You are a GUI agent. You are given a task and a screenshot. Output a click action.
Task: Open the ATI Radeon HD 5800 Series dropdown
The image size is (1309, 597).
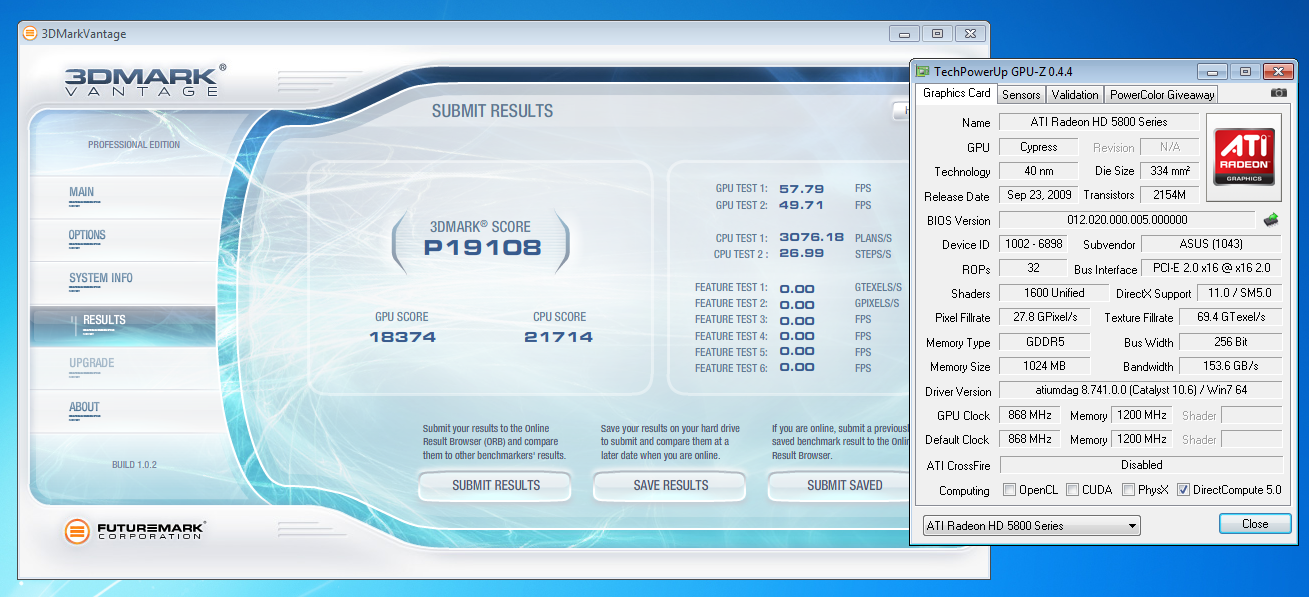tap(1031, 525)
